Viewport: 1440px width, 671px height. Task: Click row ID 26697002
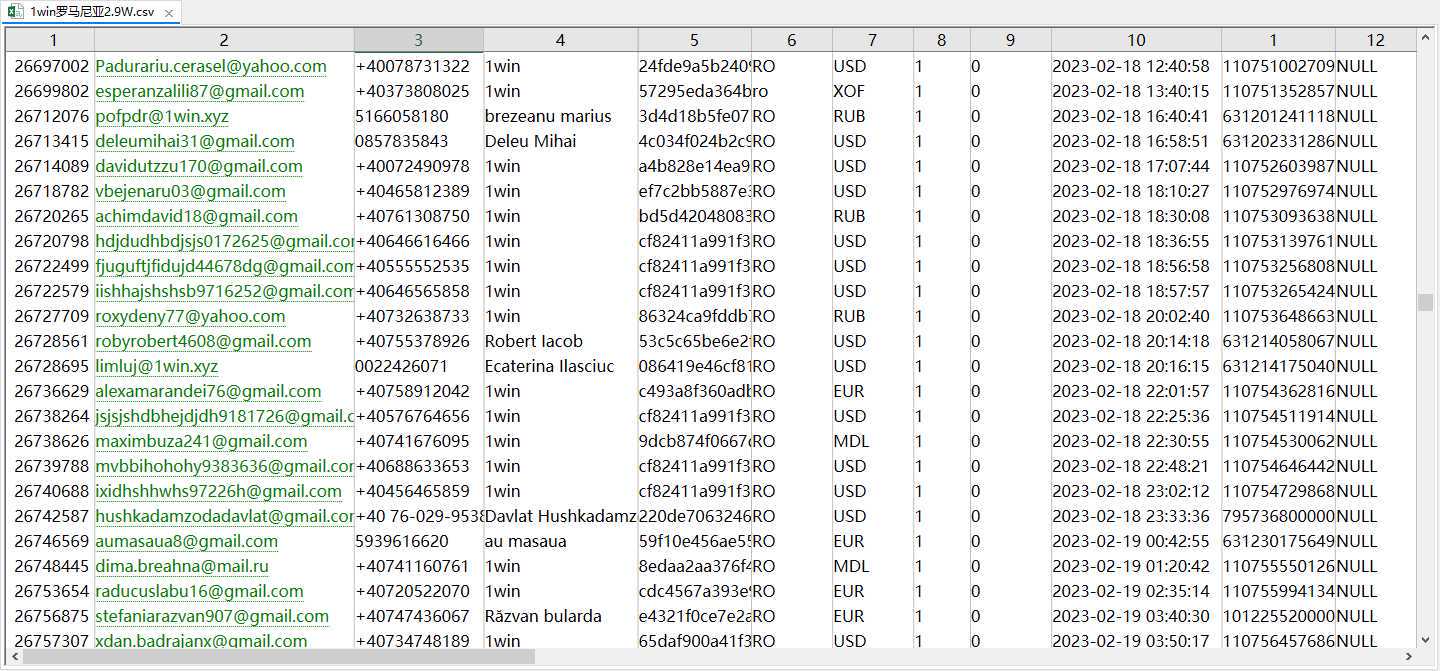pos(51,66)
